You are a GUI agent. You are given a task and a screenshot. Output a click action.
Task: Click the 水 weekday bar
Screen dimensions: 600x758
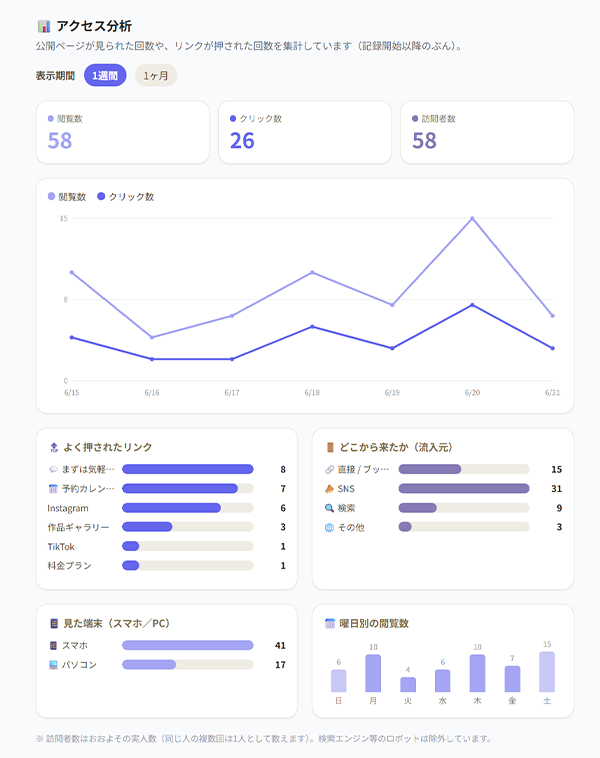pyautogui.click(x=443, y=681)
